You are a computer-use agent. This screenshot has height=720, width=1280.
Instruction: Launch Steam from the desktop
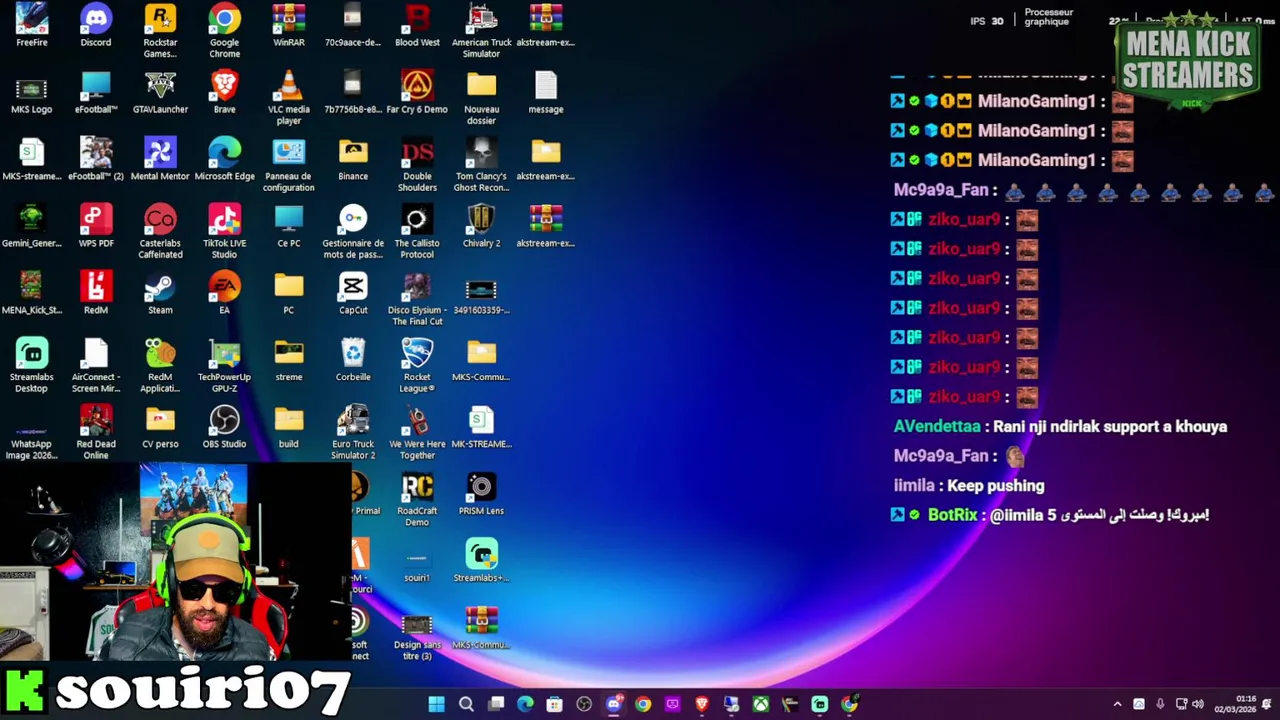coord(160,293)
